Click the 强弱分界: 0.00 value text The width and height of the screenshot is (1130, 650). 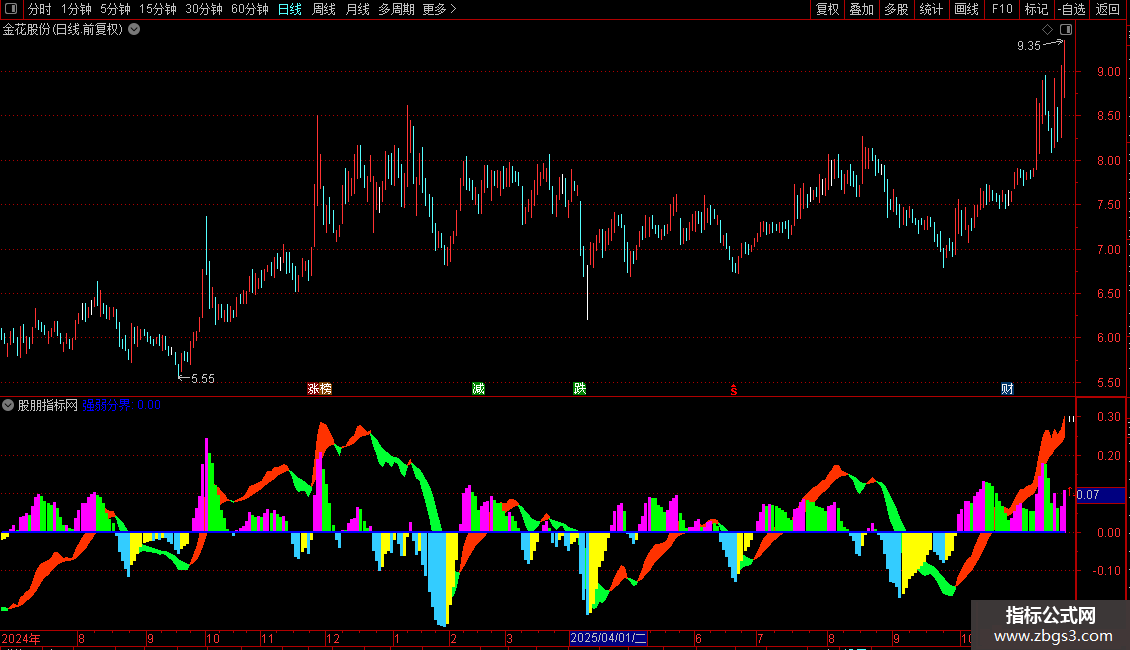click(x=122, y=405)
